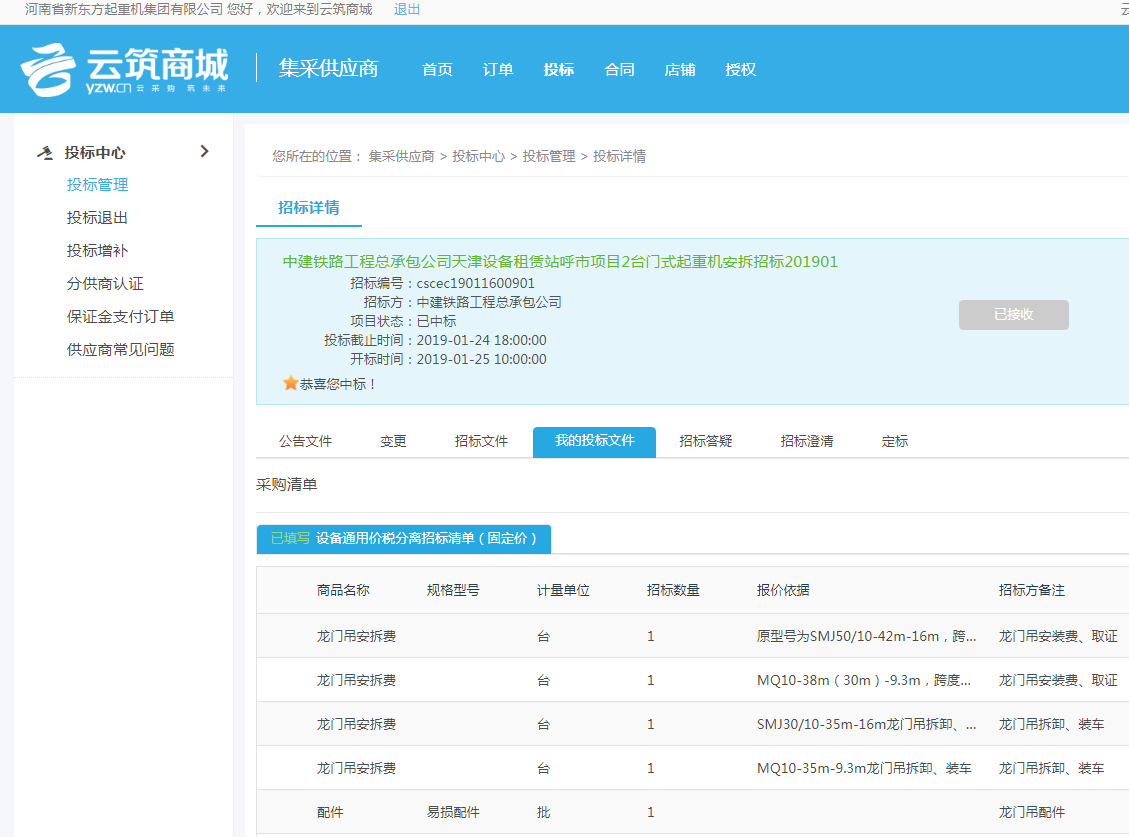Expand the 投标中心 chevron arrow
The height and width of the screenshot is (837, 1129).
[204, 151]
